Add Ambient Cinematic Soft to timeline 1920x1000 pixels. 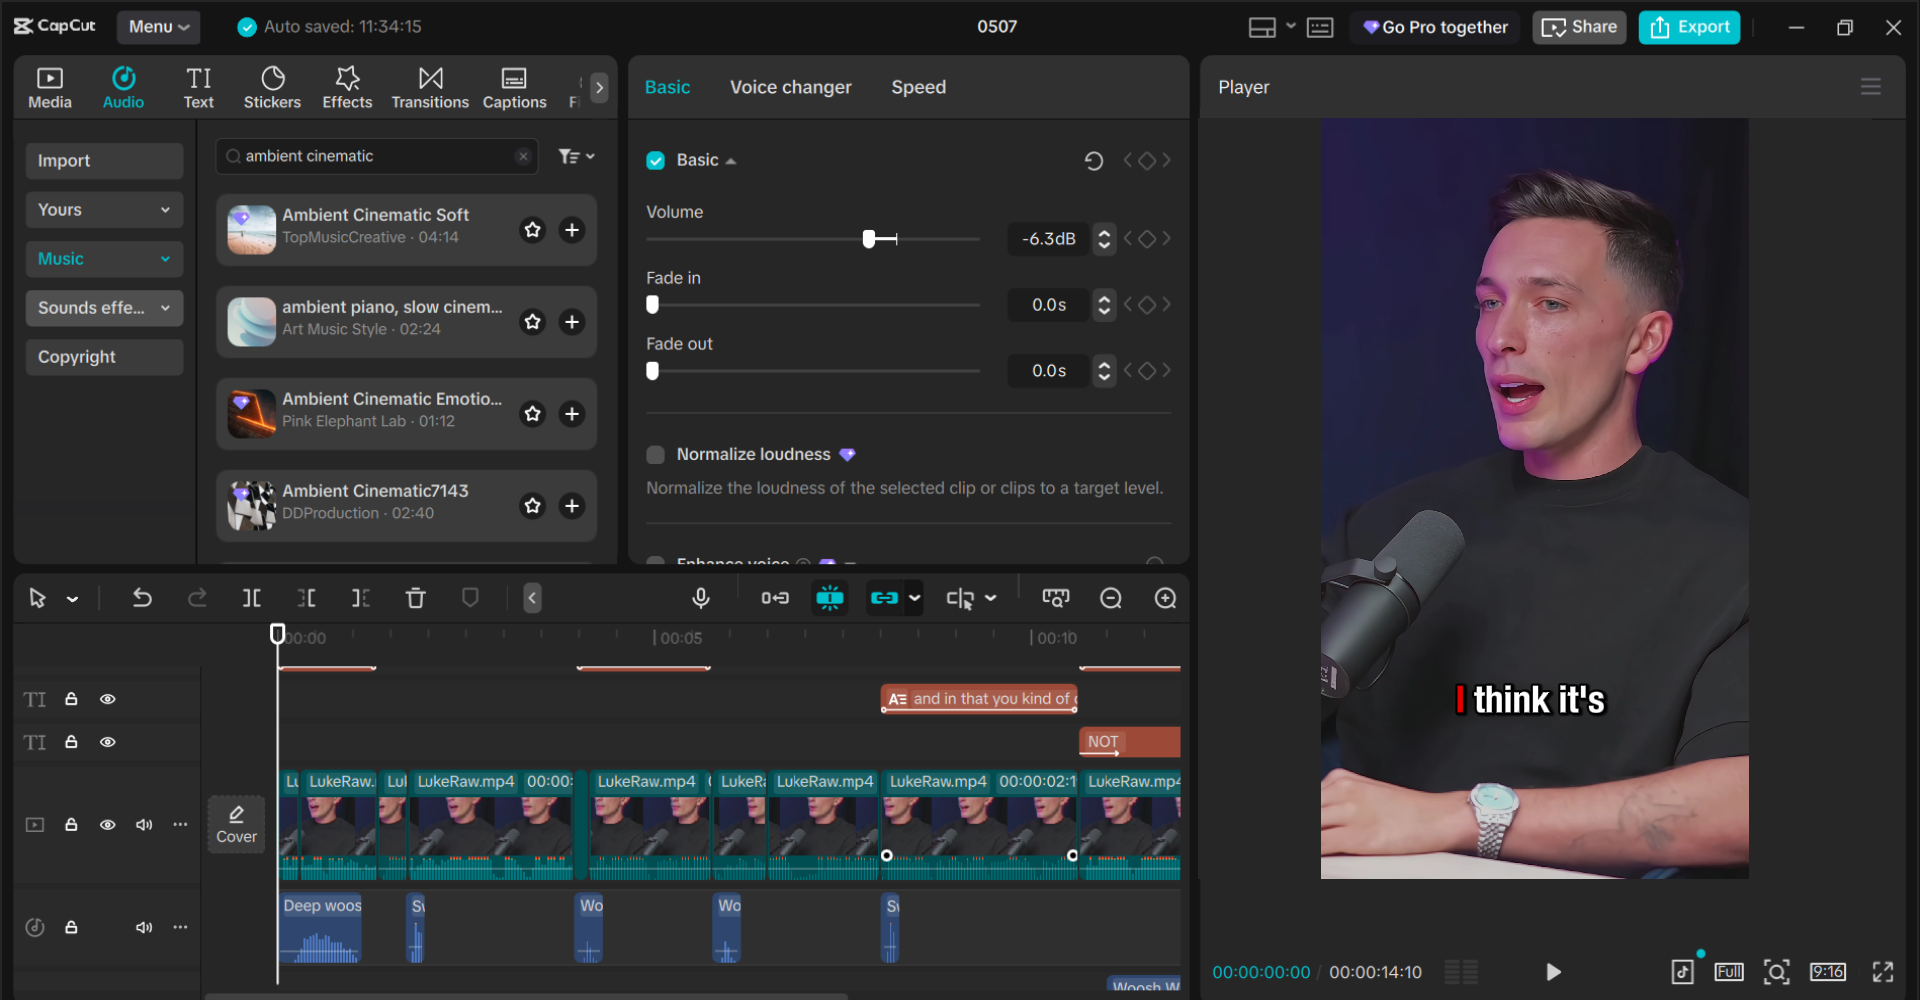pyautogui.click(x=572, y=230)
